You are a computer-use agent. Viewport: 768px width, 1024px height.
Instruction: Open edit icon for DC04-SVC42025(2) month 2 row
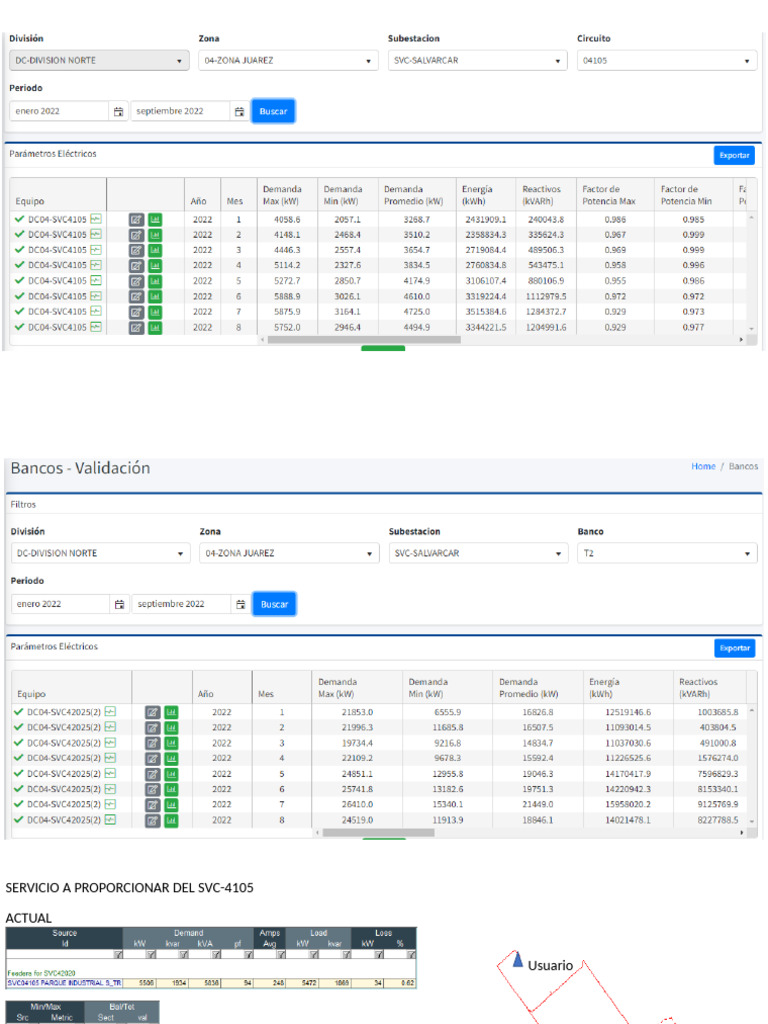click(152, 728)
